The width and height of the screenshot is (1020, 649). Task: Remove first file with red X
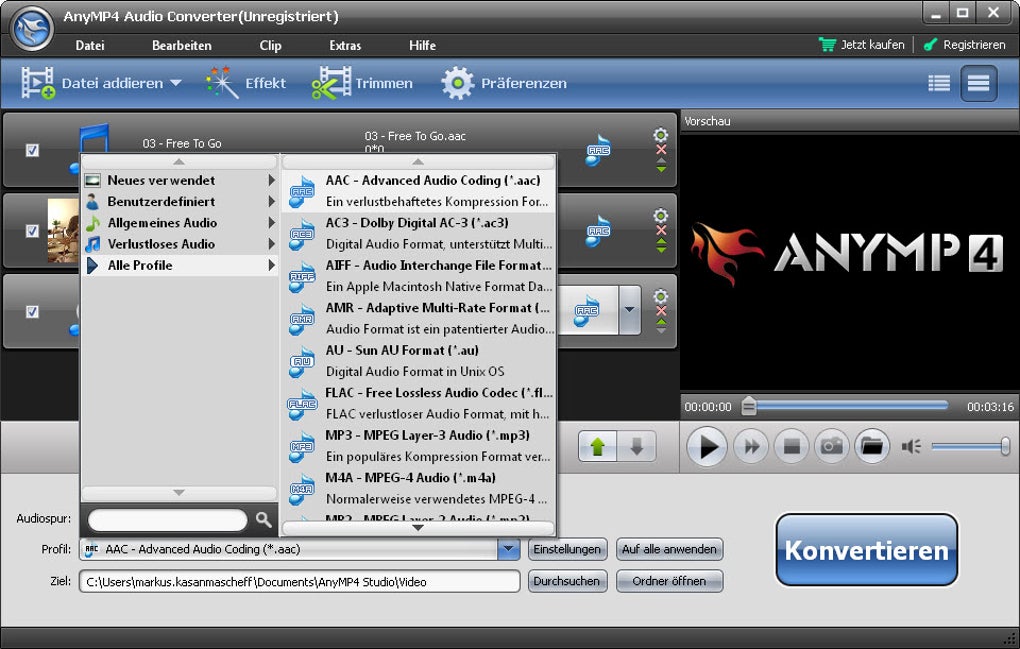tap(661, 150)
